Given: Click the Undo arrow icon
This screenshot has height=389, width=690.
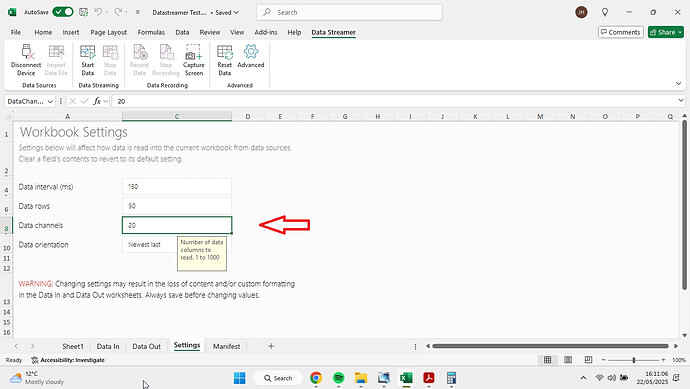Looking at the screenshot, I should click(x=99, y=12).
